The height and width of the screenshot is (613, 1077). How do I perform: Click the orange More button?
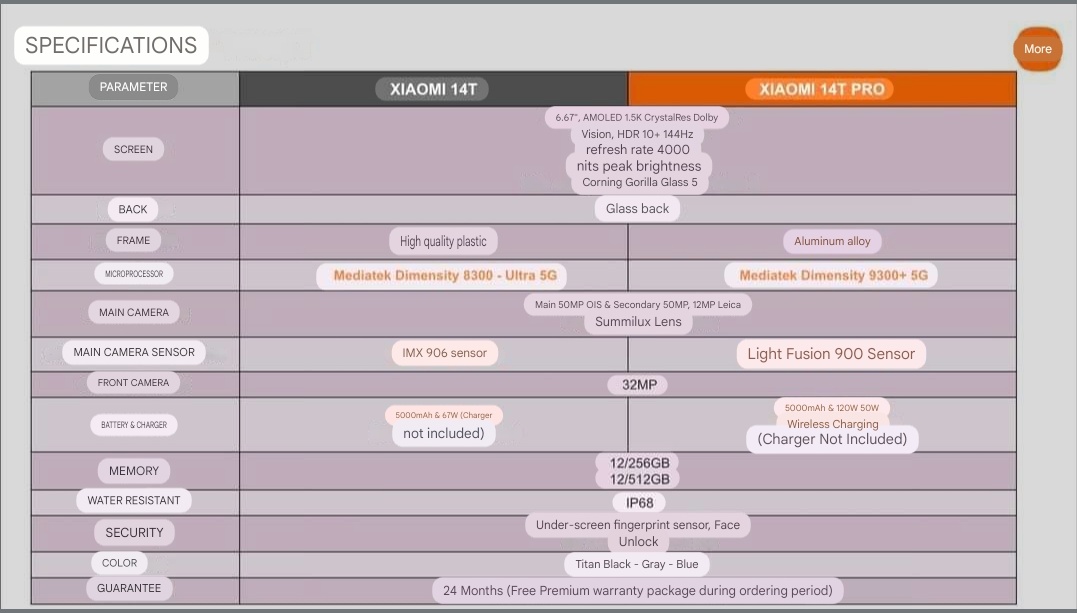tap(1037, 49)
